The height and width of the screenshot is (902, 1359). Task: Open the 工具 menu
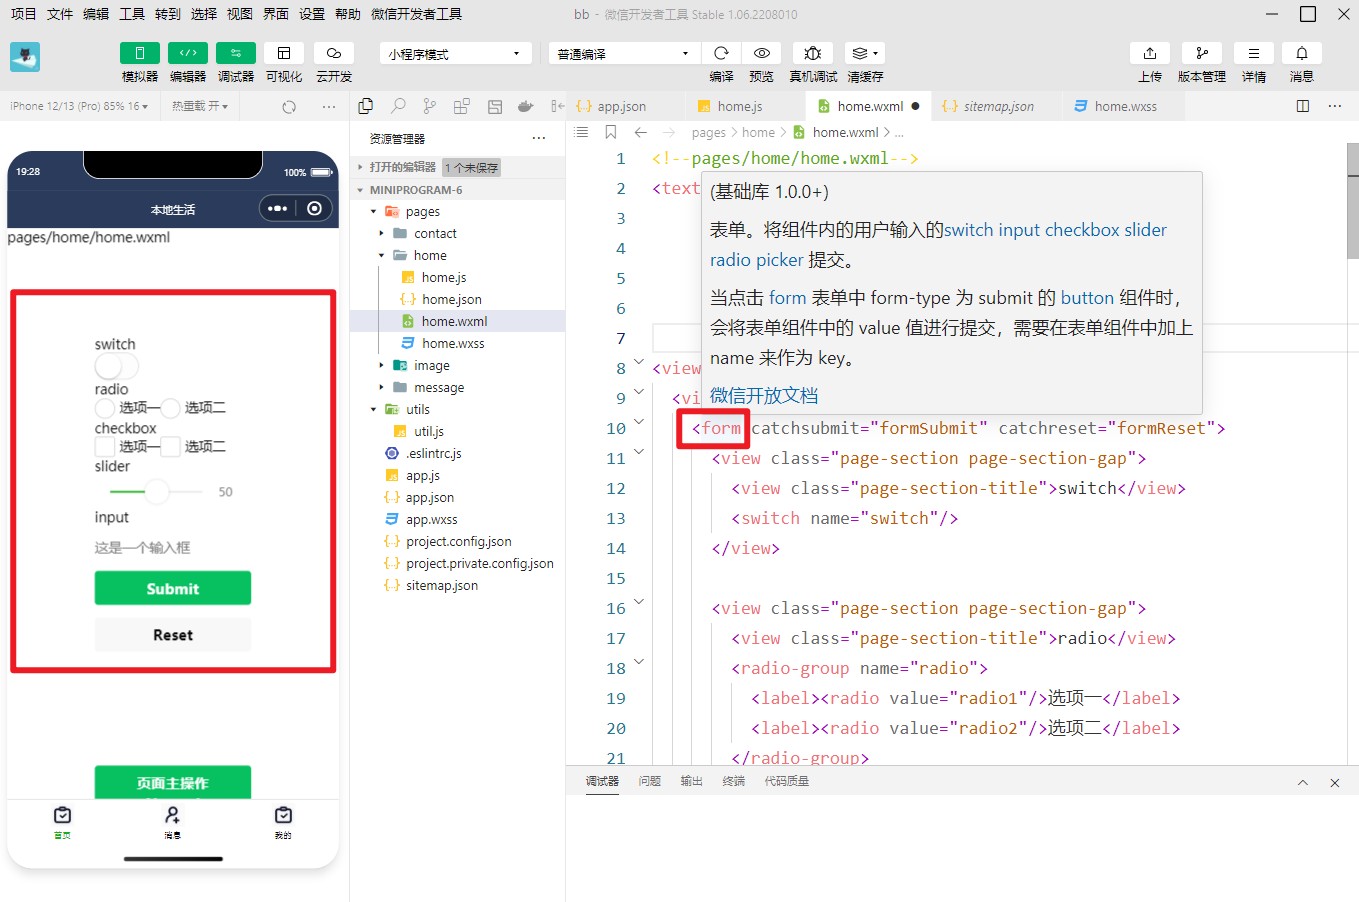pyautogui.click(x=132, y=14)
